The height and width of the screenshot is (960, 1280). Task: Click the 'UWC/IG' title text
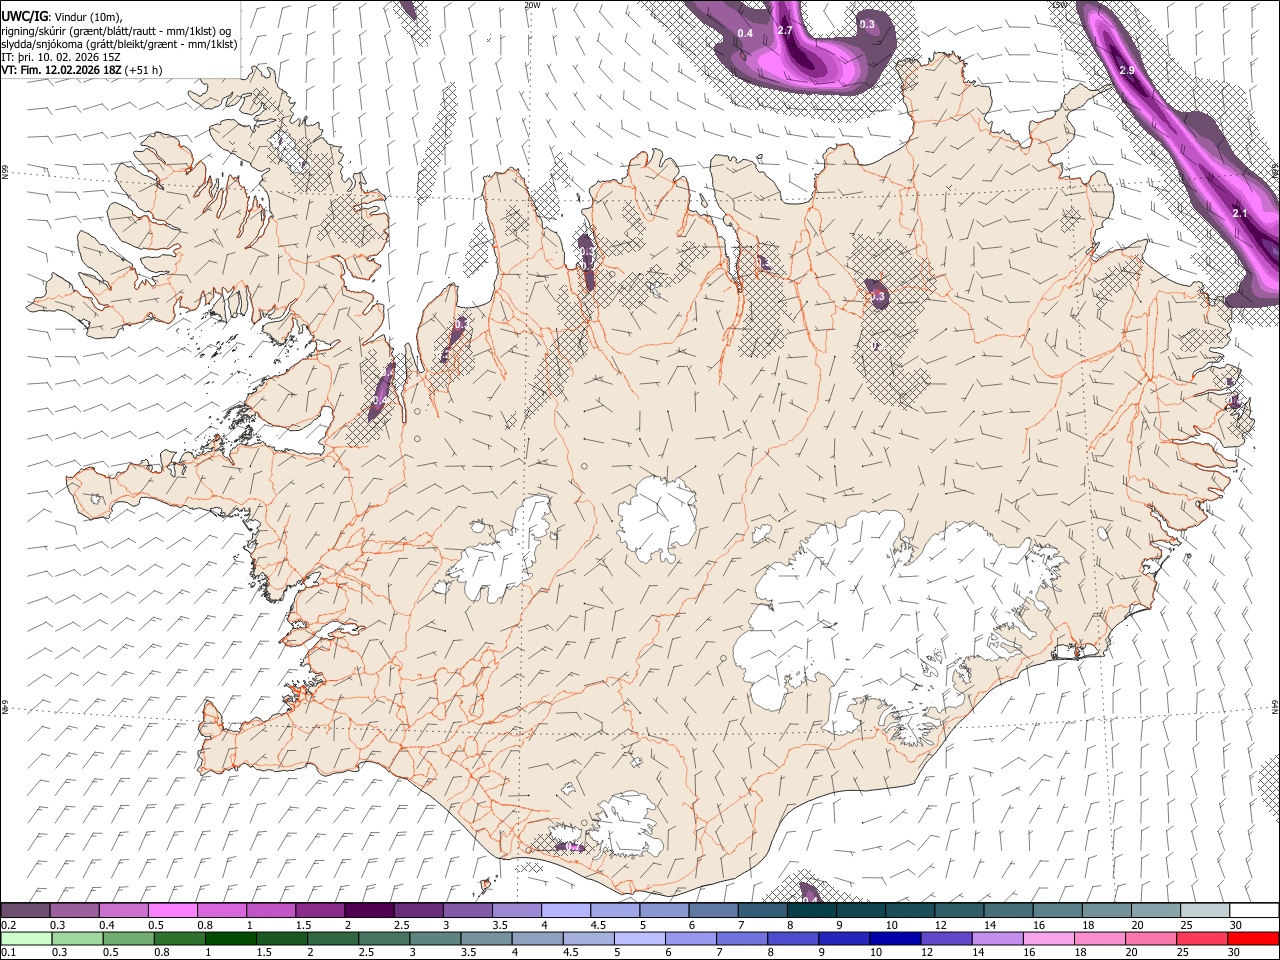[24, 16]
